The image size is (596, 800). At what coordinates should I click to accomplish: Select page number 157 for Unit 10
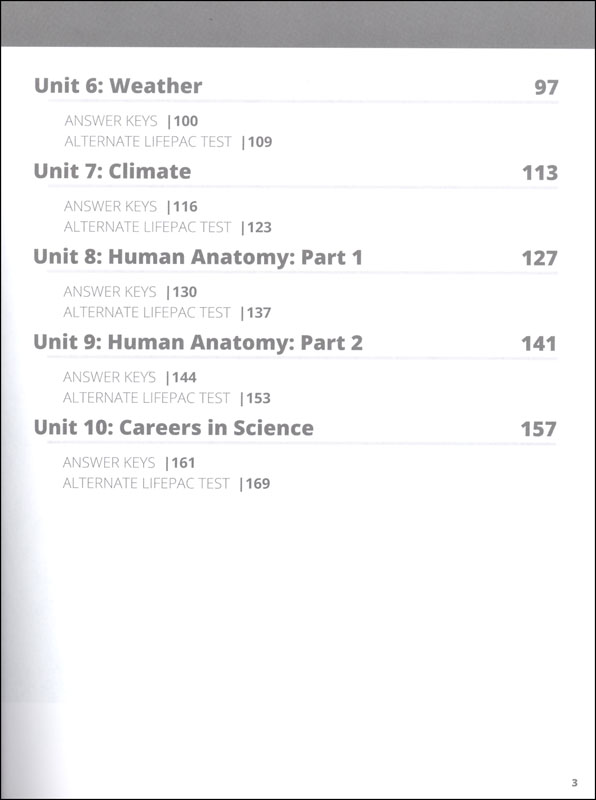538,429
